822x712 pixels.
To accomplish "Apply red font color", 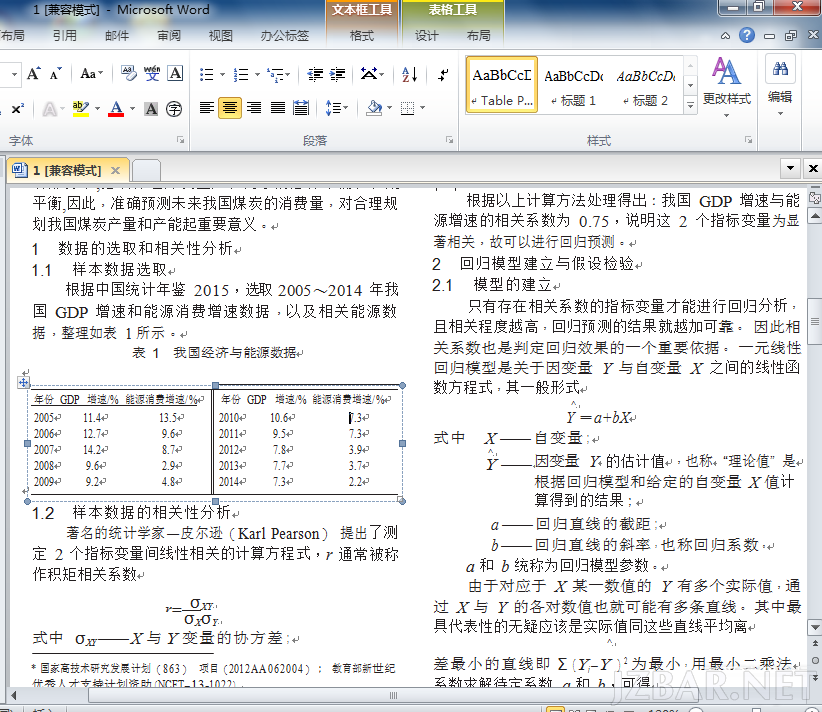I will tap(116, 109).
